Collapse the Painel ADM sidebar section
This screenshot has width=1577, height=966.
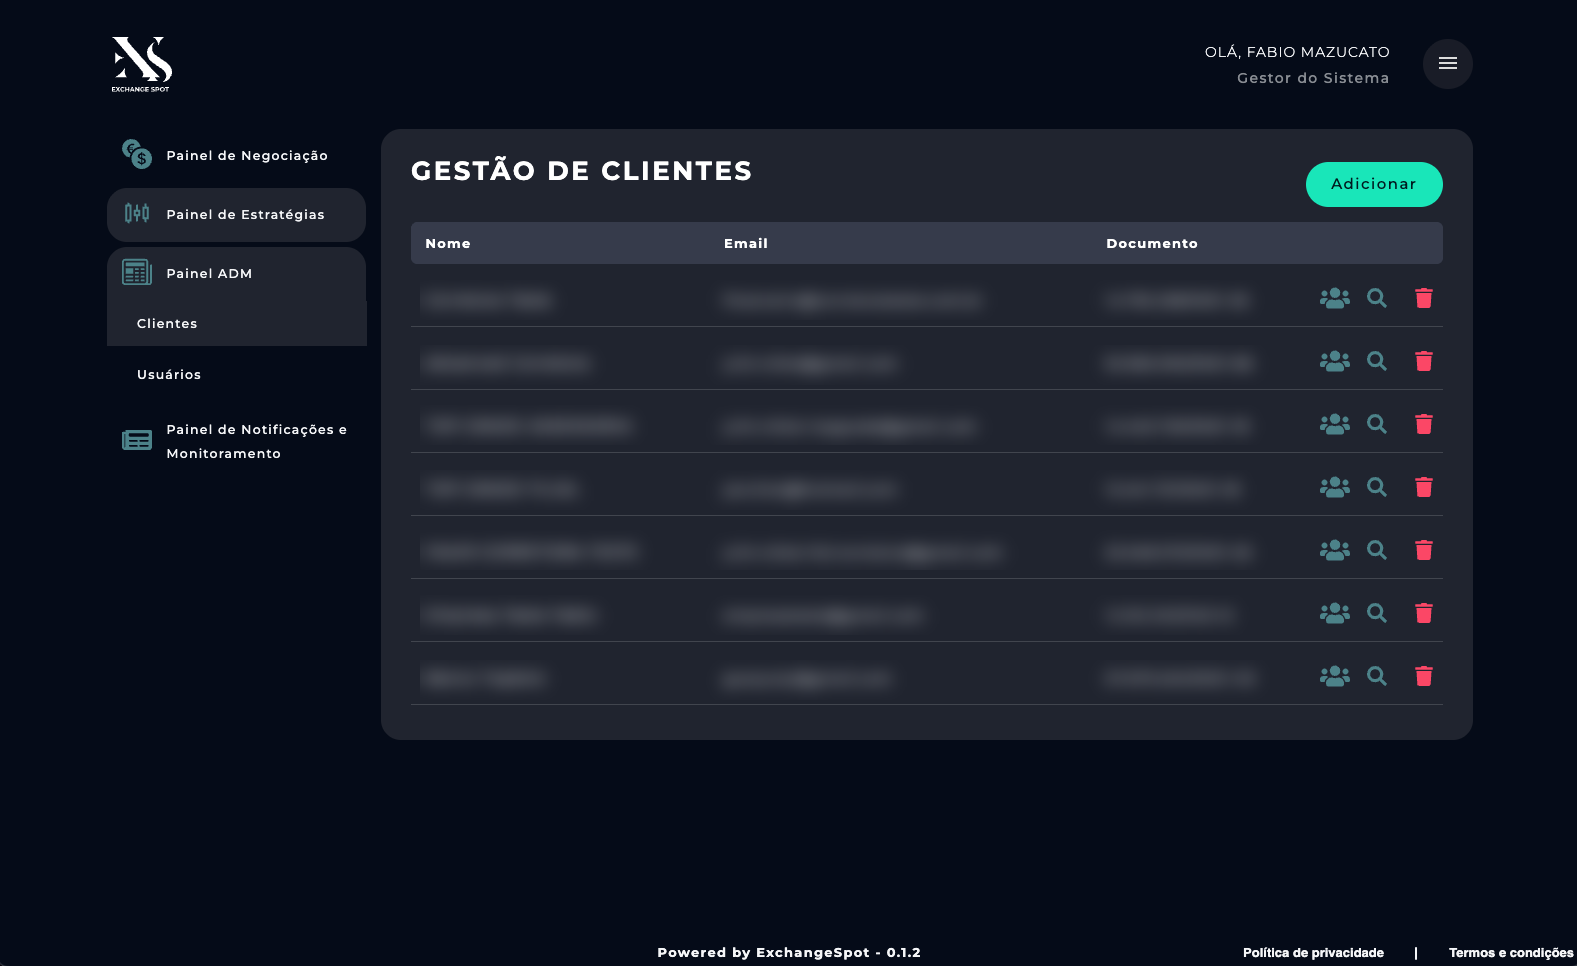(236, 273)
